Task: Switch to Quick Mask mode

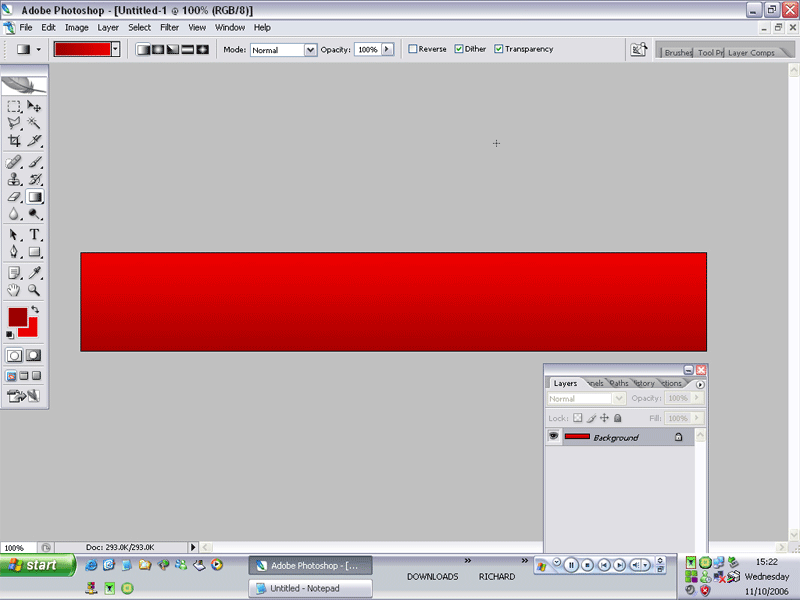Action: [x=34, y=356]
